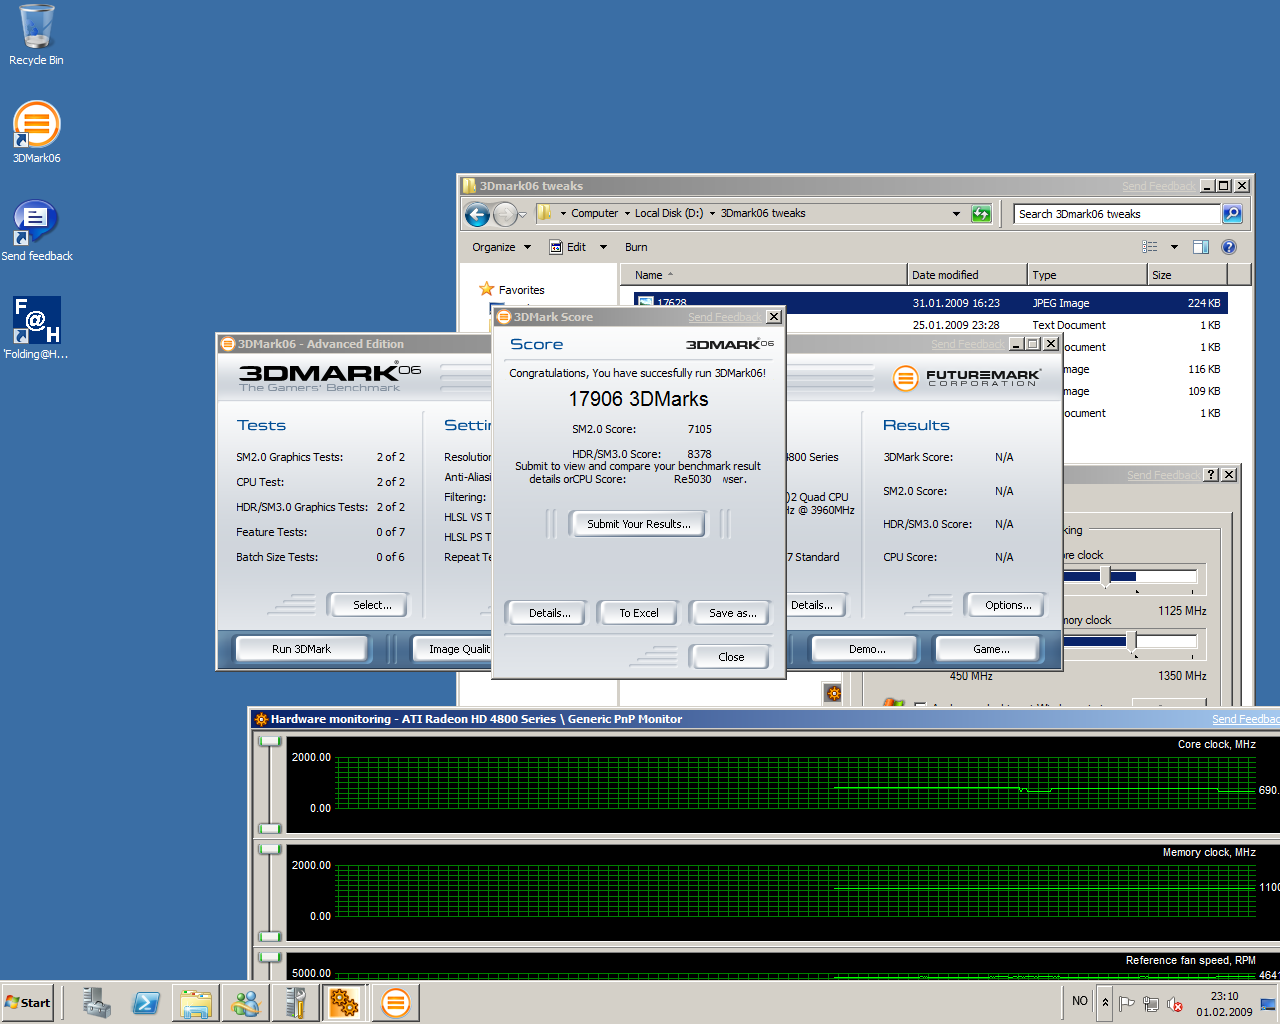Open the Folding@Home desktop shortcut
The image size is (1280, 1024).
(37, 328)
